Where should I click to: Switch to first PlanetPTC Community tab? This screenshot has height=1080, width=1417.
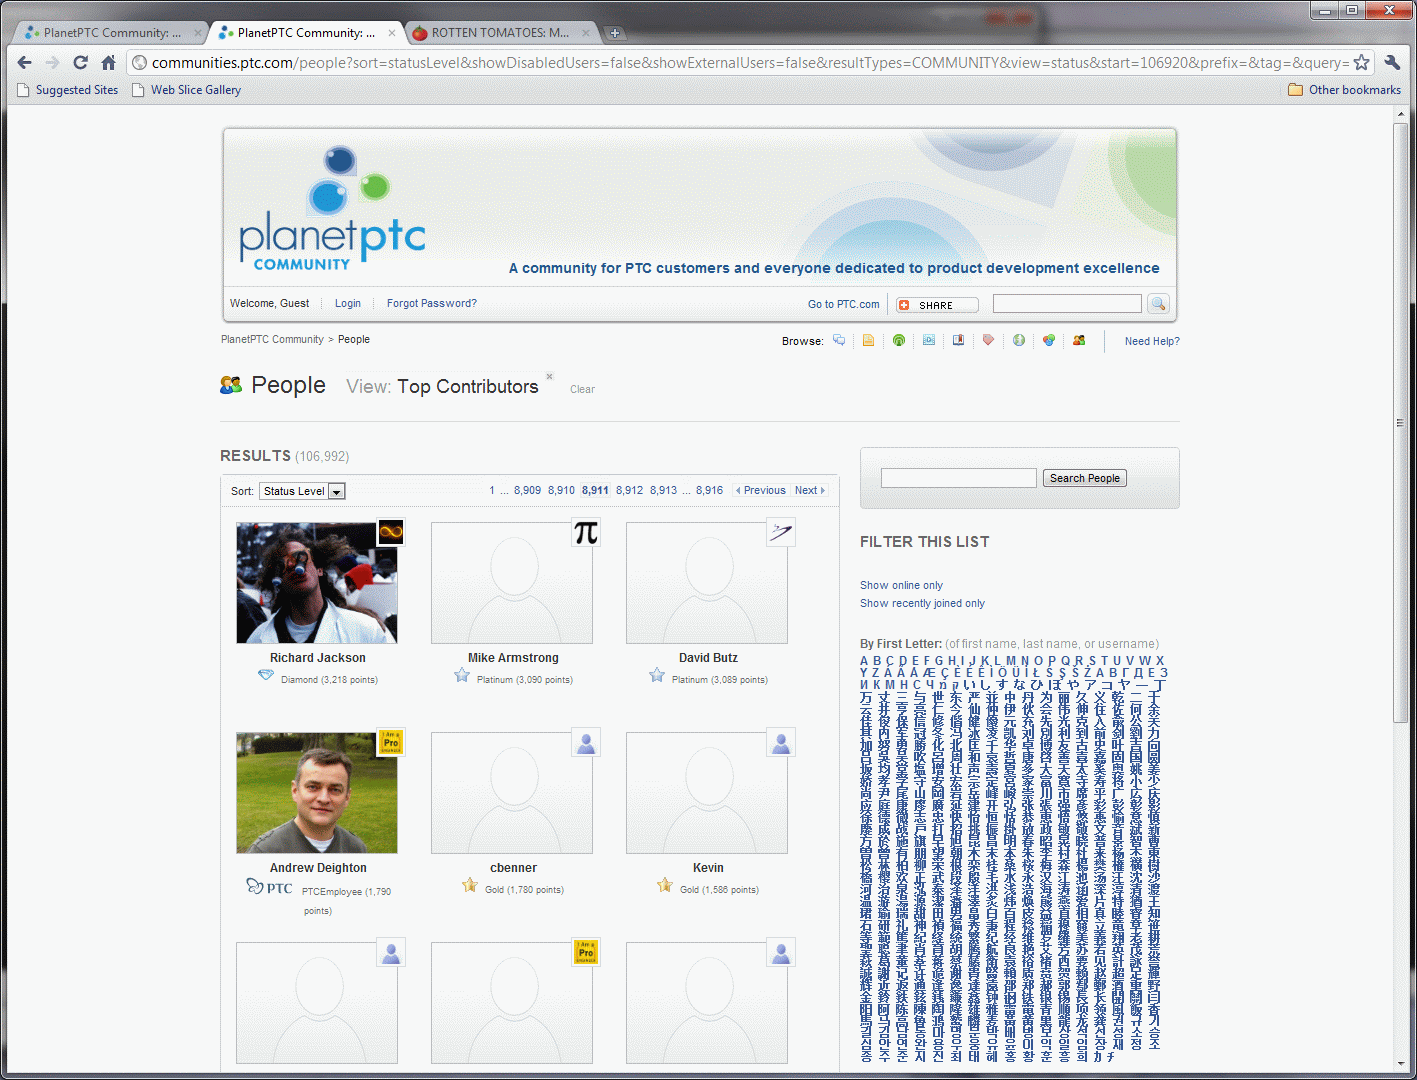112,33
